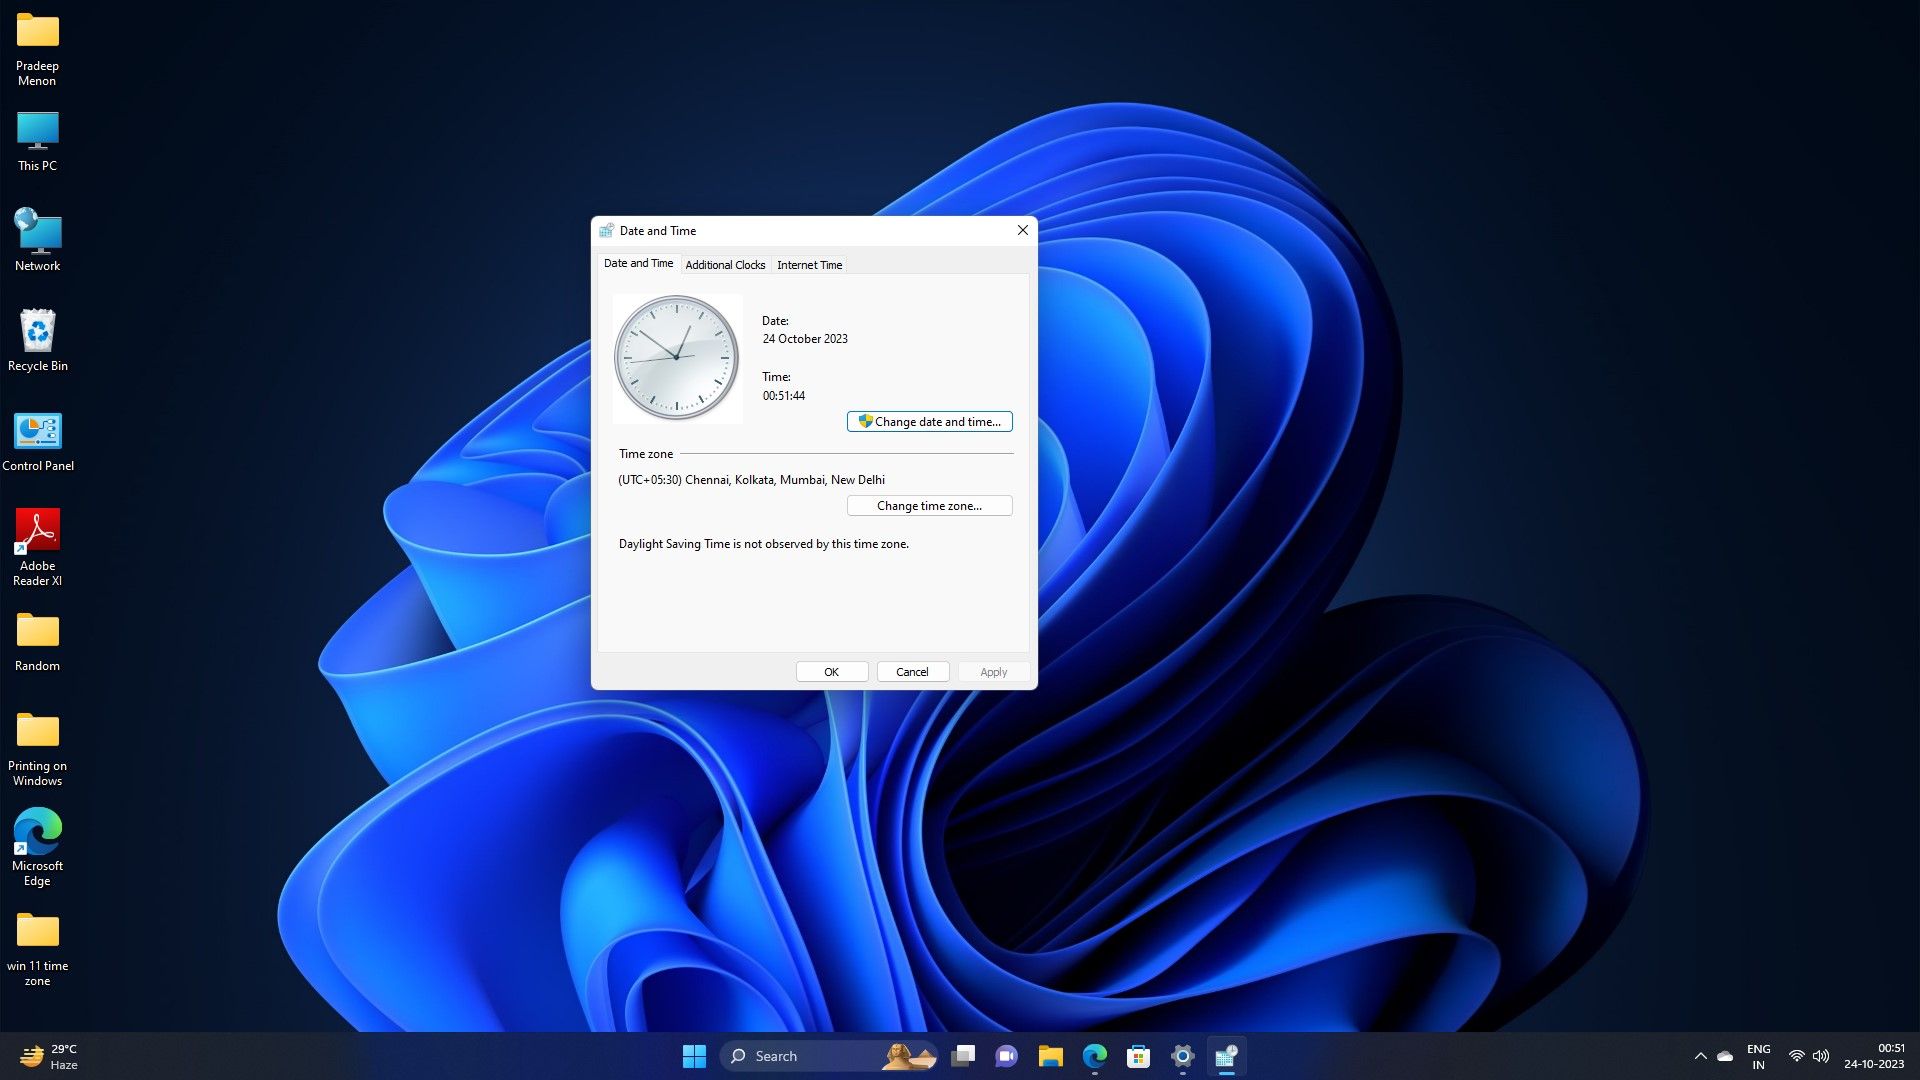The image size is (1920, 1080).
Task: Show hidden system tray icons
Action: click(x=1700, y=1056)
